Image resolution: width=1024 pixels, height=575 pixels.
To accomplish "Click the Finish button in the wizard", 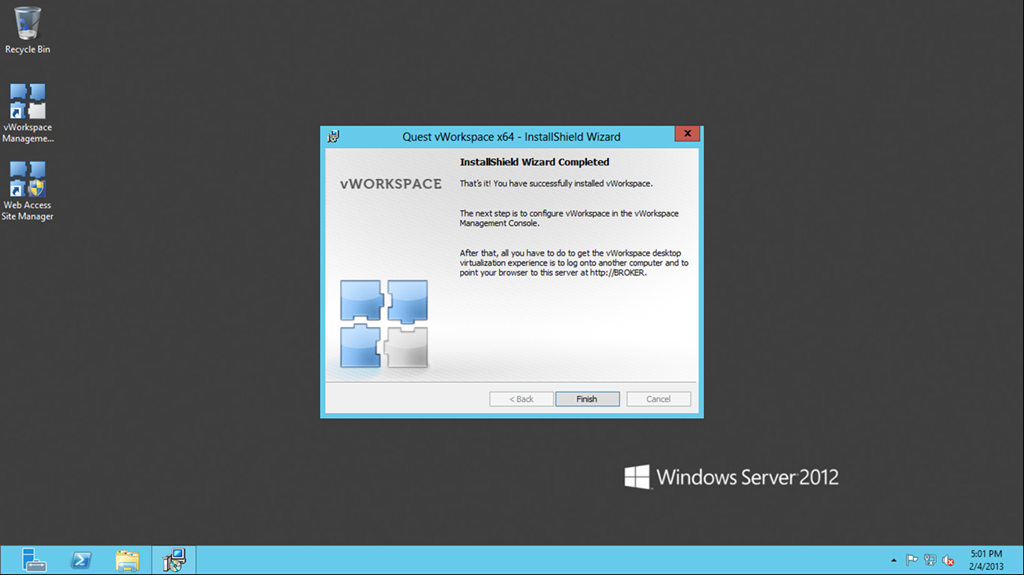I will [x=587, y=399].
